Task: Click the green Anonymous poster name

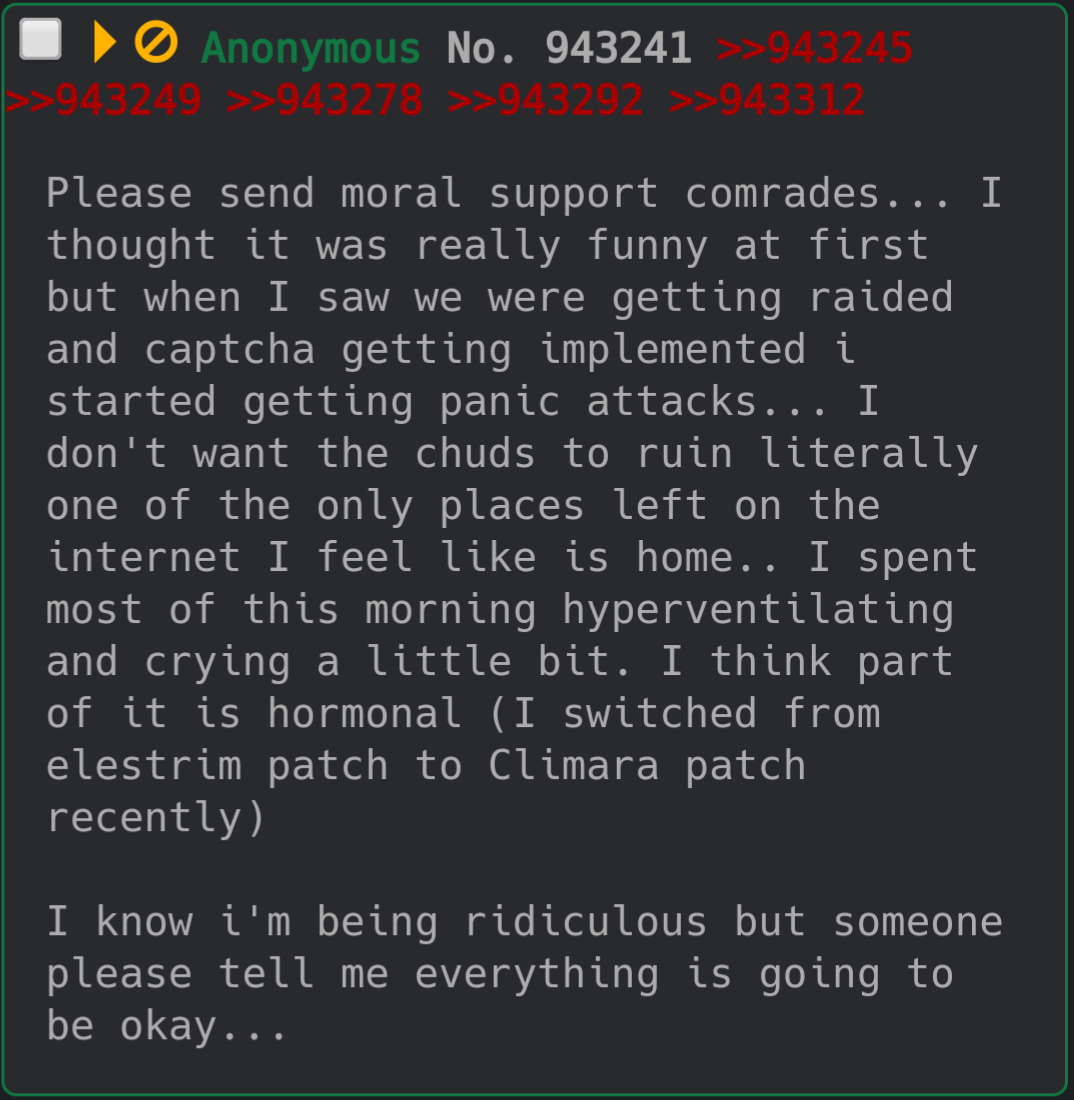Action: 311,48
